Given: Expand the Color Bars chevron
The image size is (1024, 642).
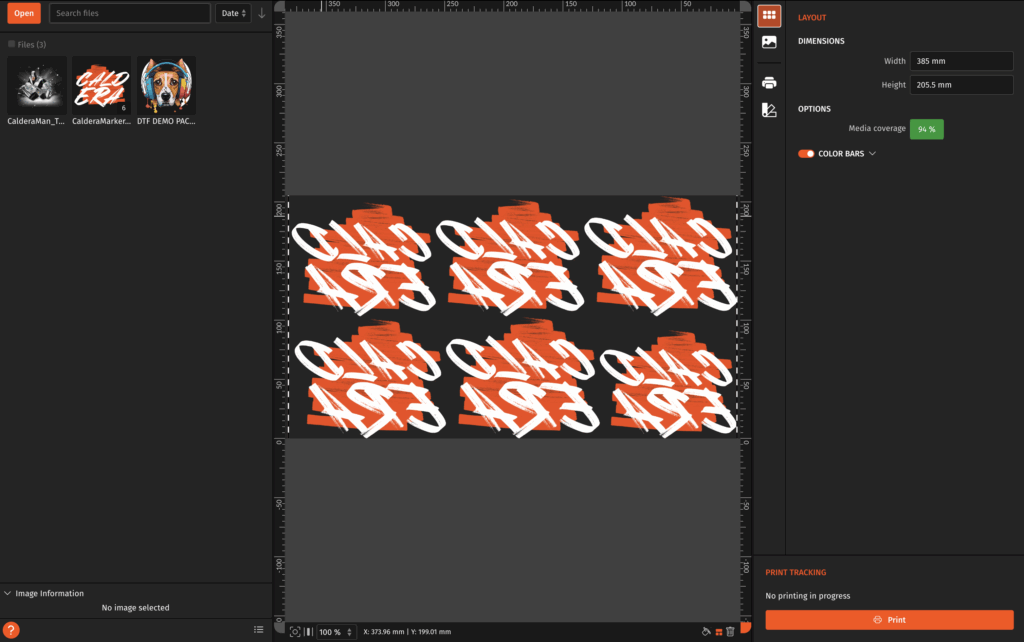Looking at the screenshot, I should [872, 154].
